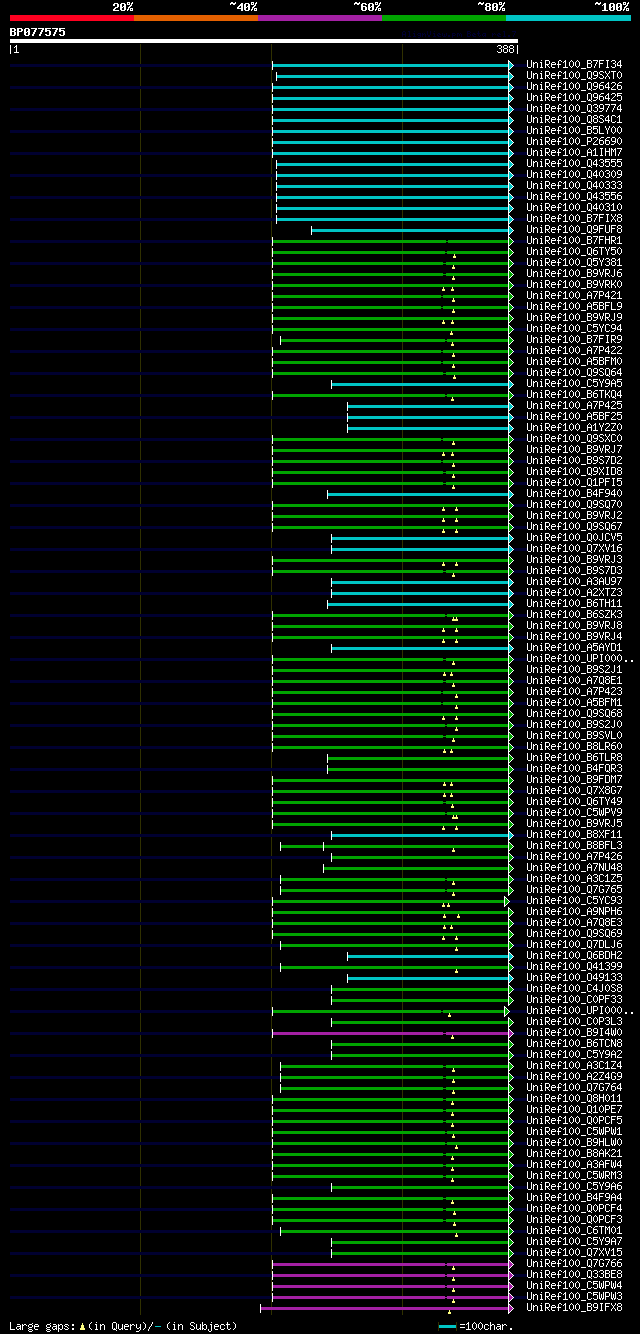The image size is (640, 1334).
Task: Select UniRef100_A5BFM0 label
Action: [574, 362]
